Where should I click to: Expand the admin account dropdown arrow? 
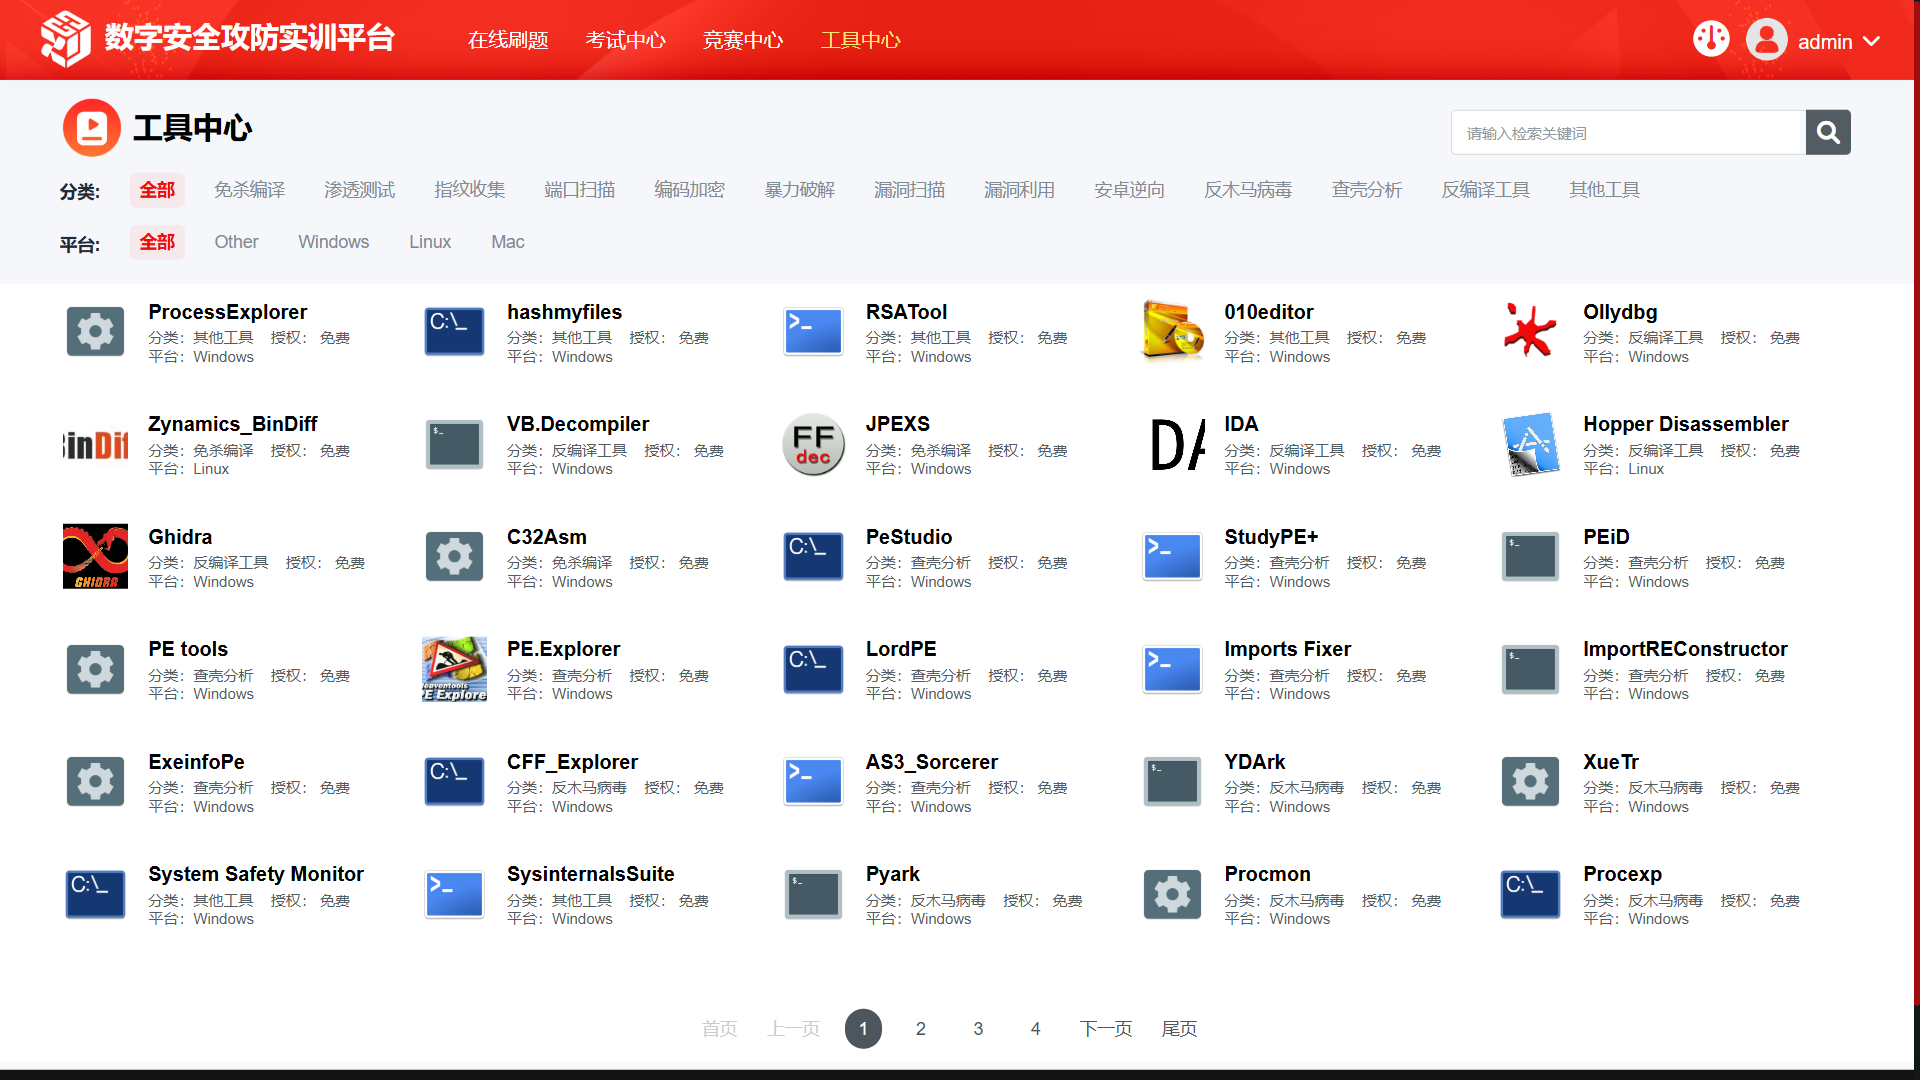point(1872,41)
